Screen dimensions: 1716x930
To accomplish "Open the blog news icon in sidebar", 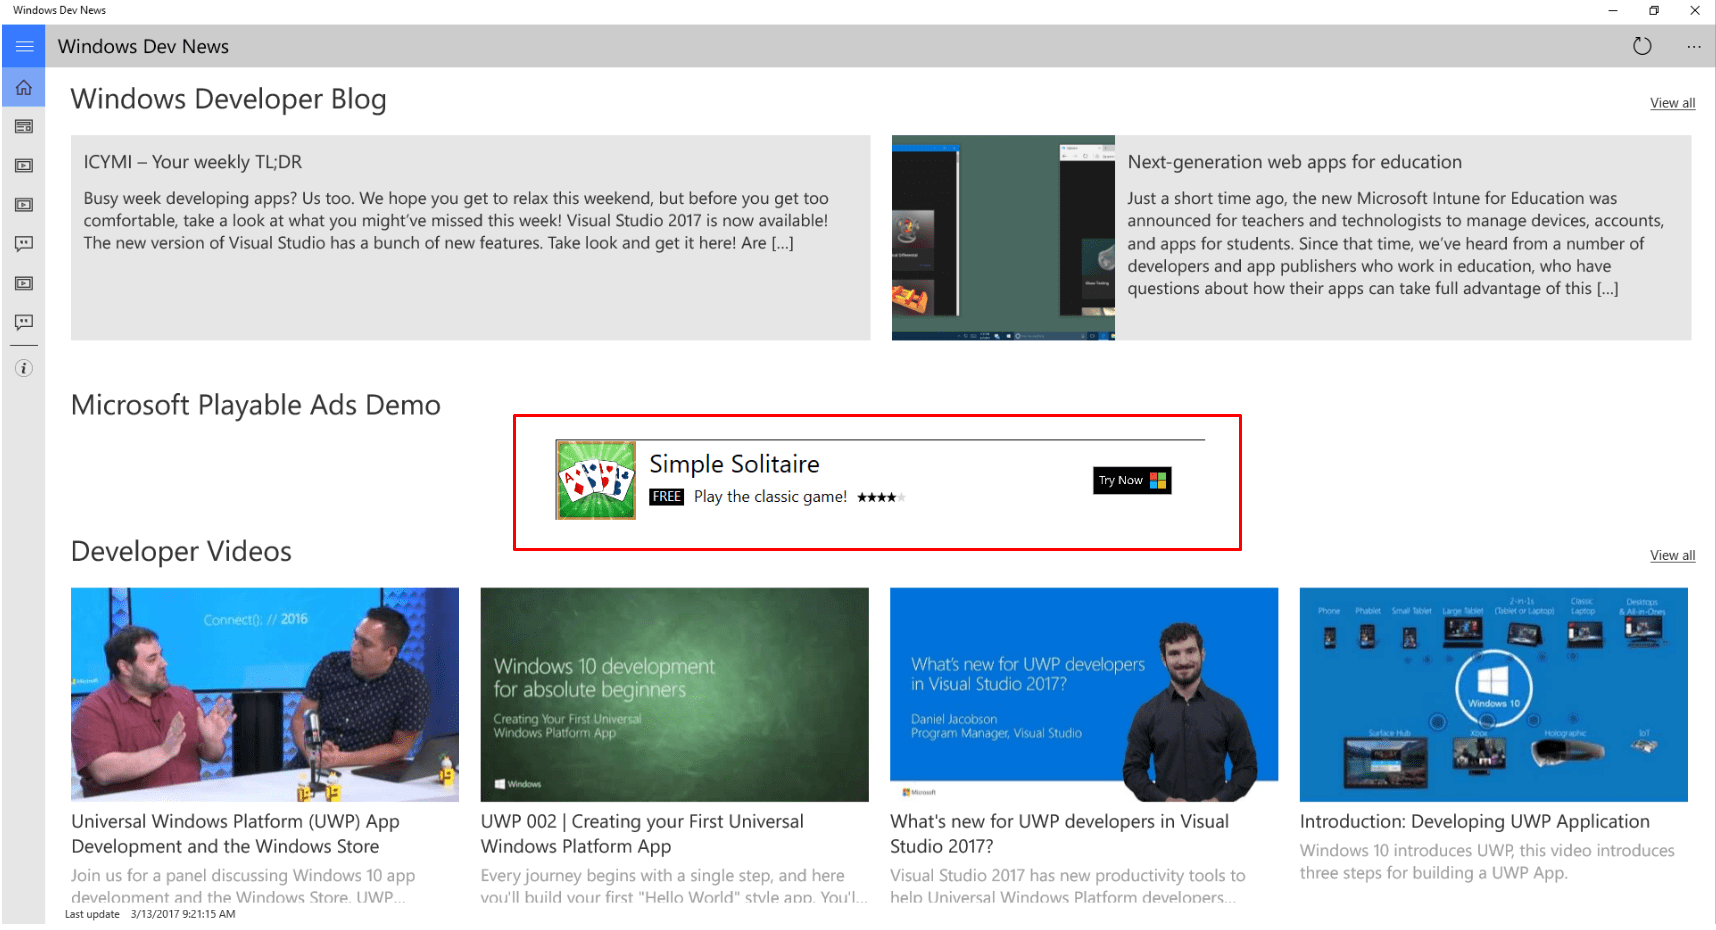I will coord(24,127).
